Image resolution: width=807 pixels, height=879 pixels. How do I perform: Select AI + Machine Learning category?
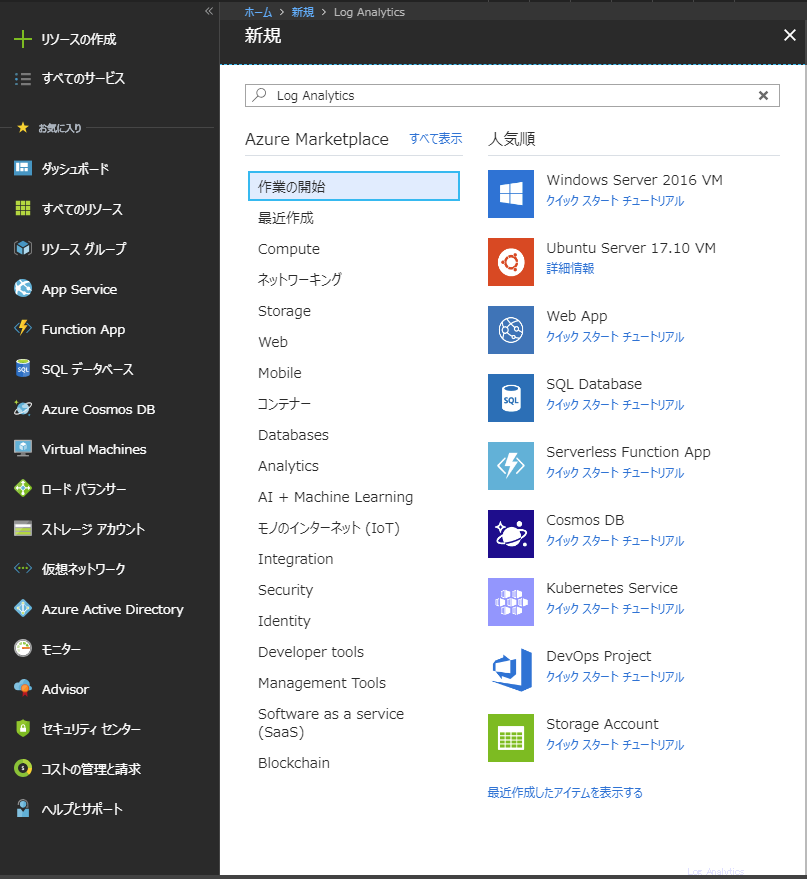click(335, 497)
